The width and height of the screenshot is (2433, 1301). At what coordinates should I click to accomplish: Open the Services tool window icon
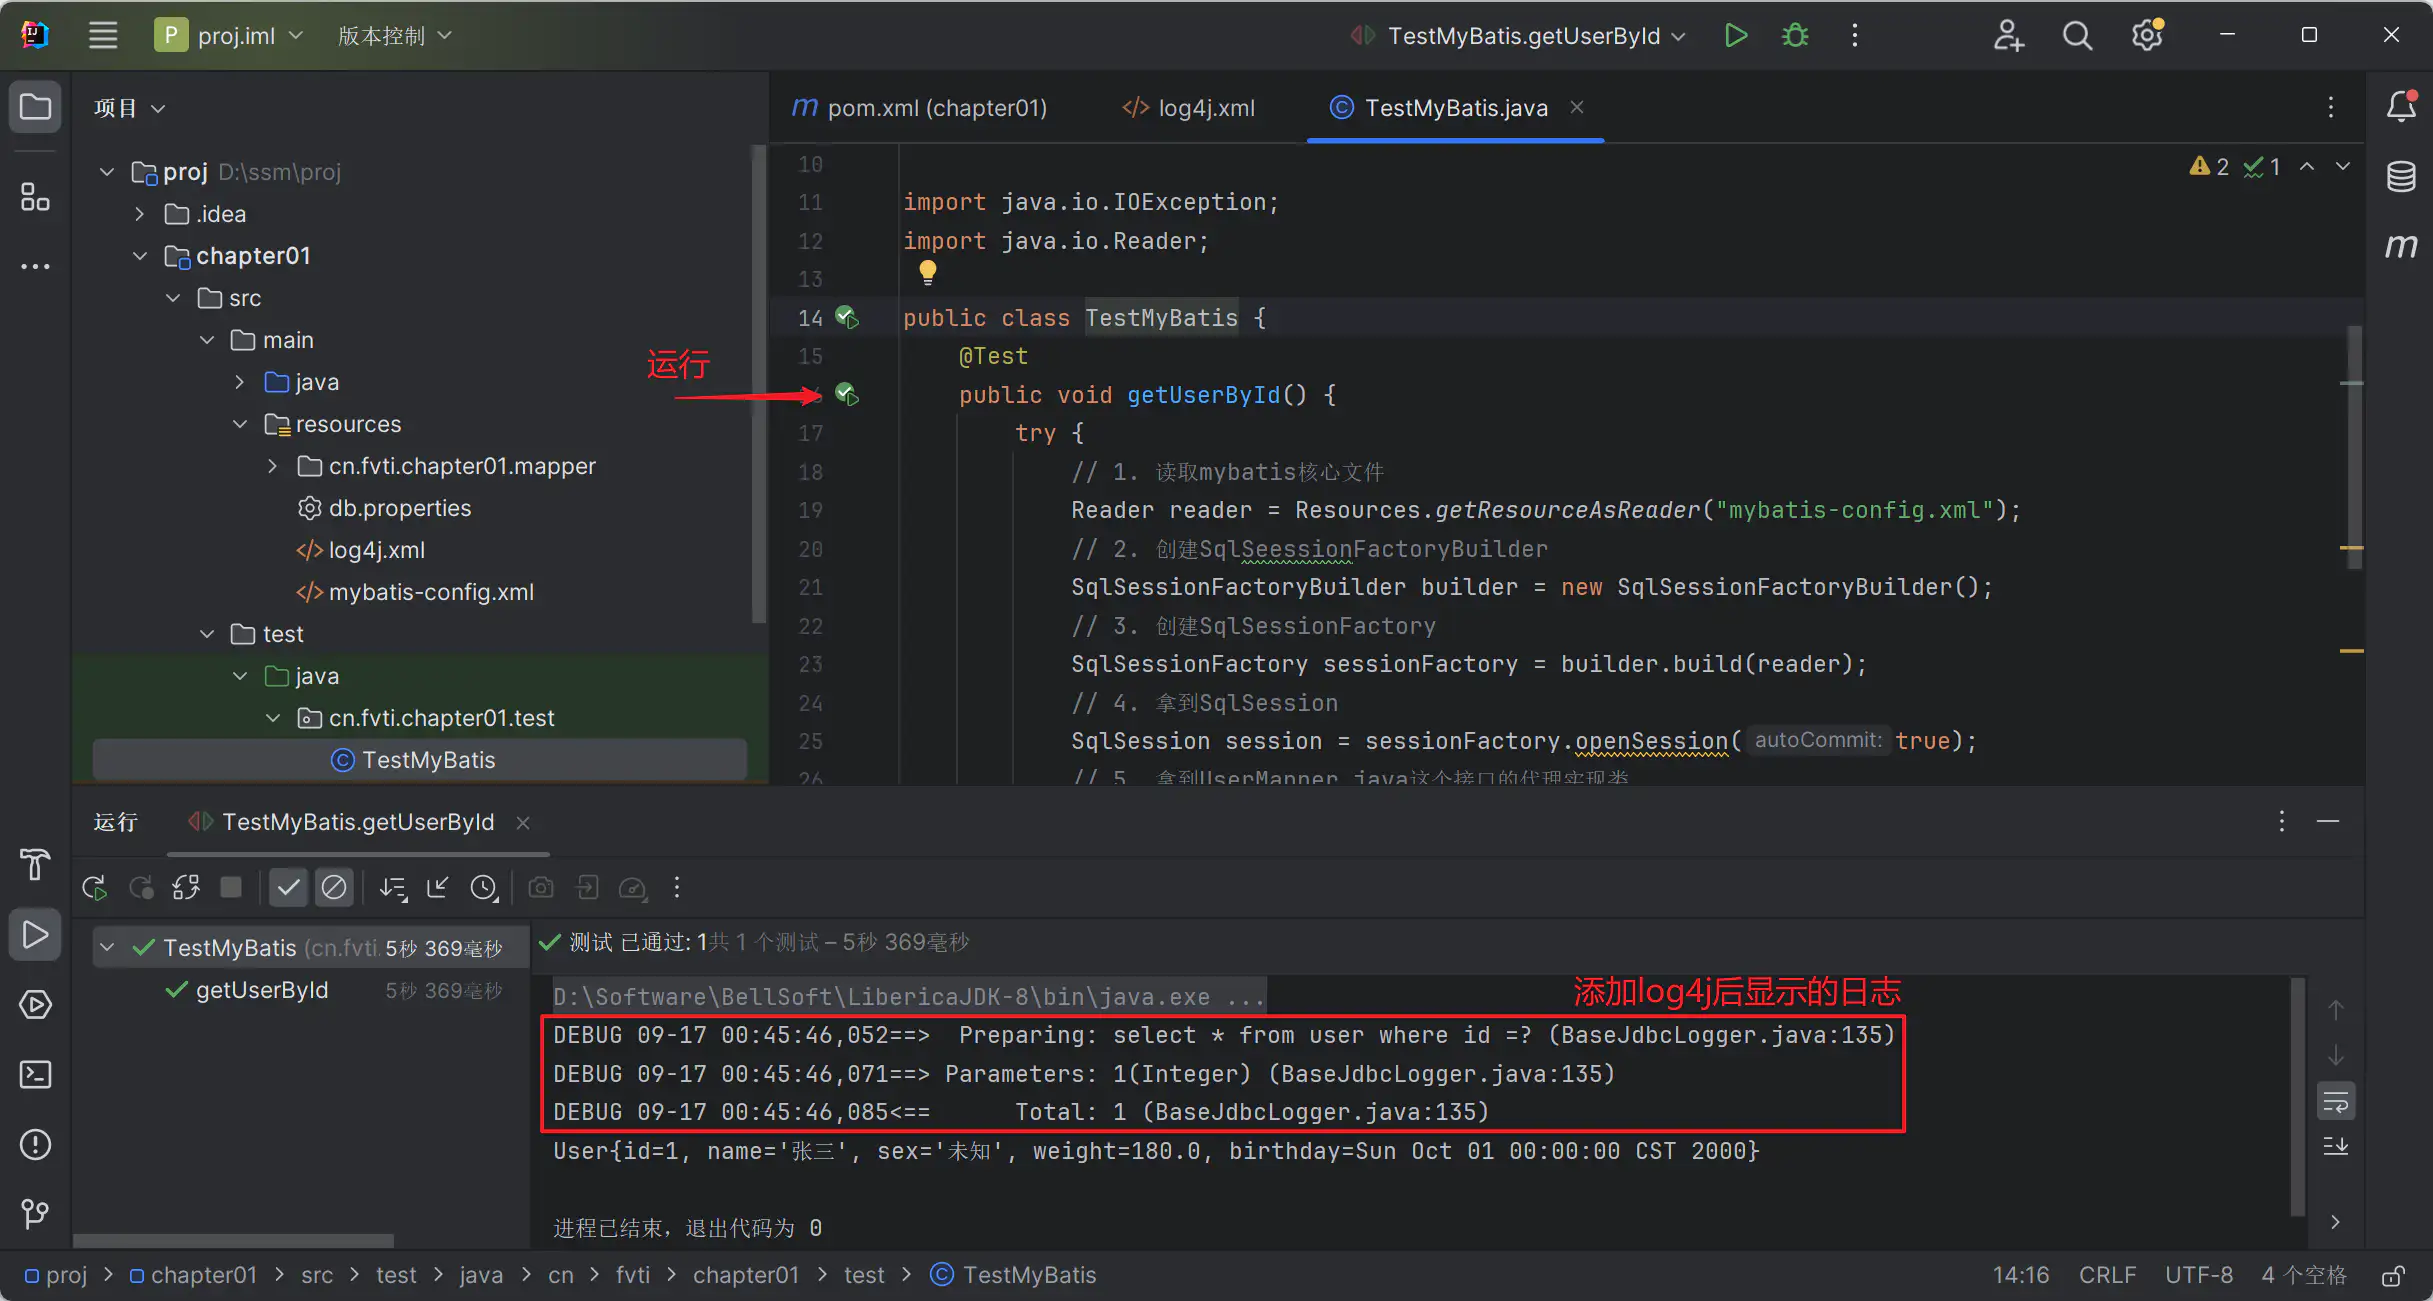pyautogui.click(x=35, y=1004)
